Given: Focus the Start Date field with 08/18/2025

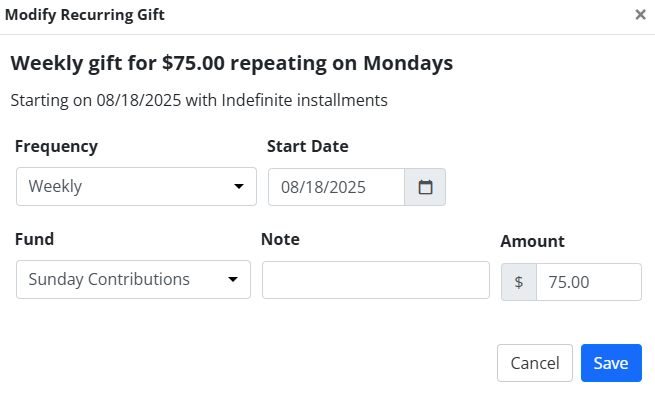Looking at the screenshot, I should 336,187.
